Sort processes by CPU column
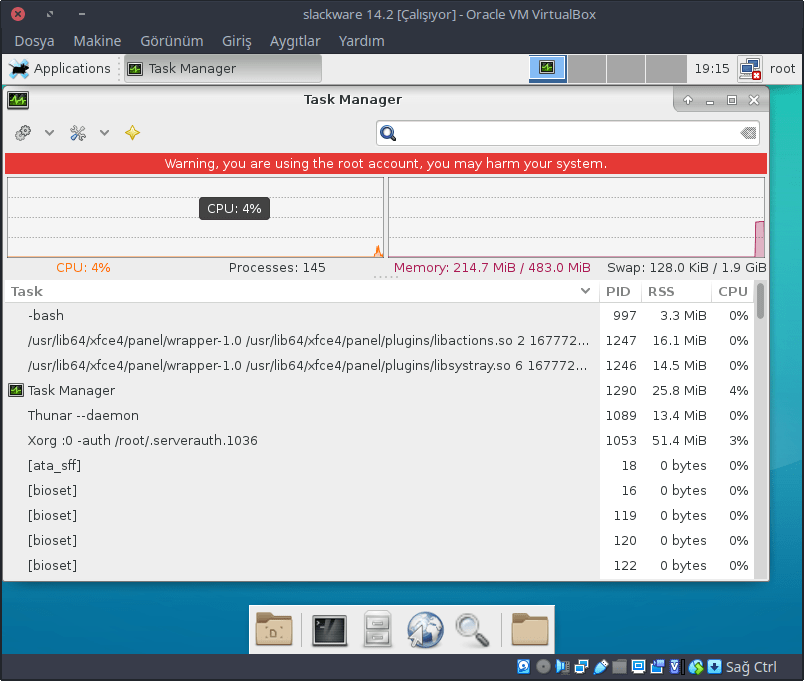Screen dimensions: 804x681 click(733, 291)
